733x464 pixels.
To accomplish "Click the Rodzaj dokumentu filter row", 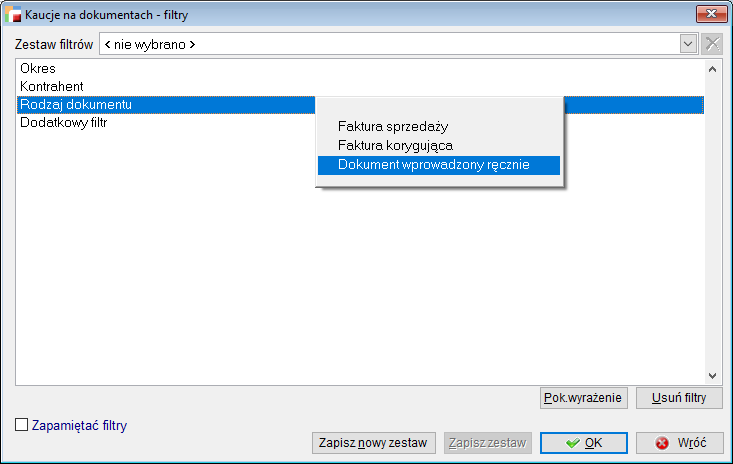I will (76, 105).
